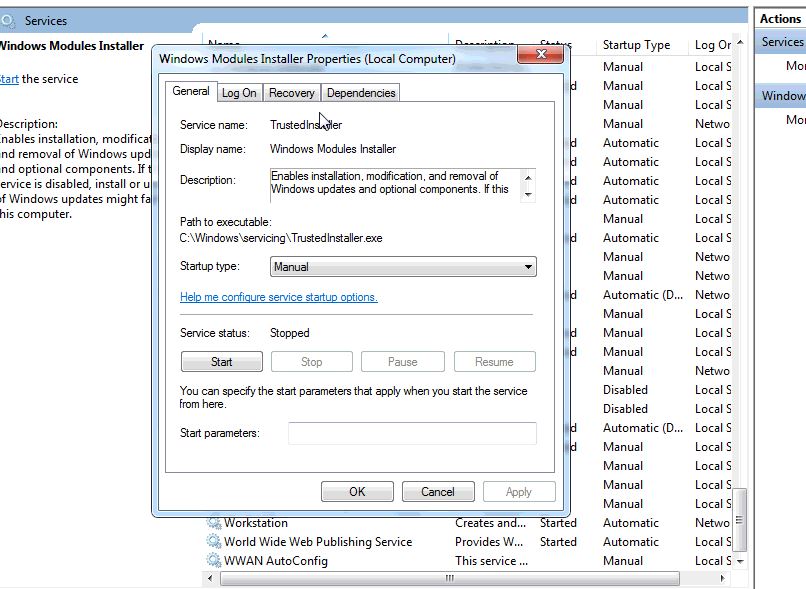The image size is (806, 589).
Task: Close the properties dialog with X
Action: [x=541, y=54]
